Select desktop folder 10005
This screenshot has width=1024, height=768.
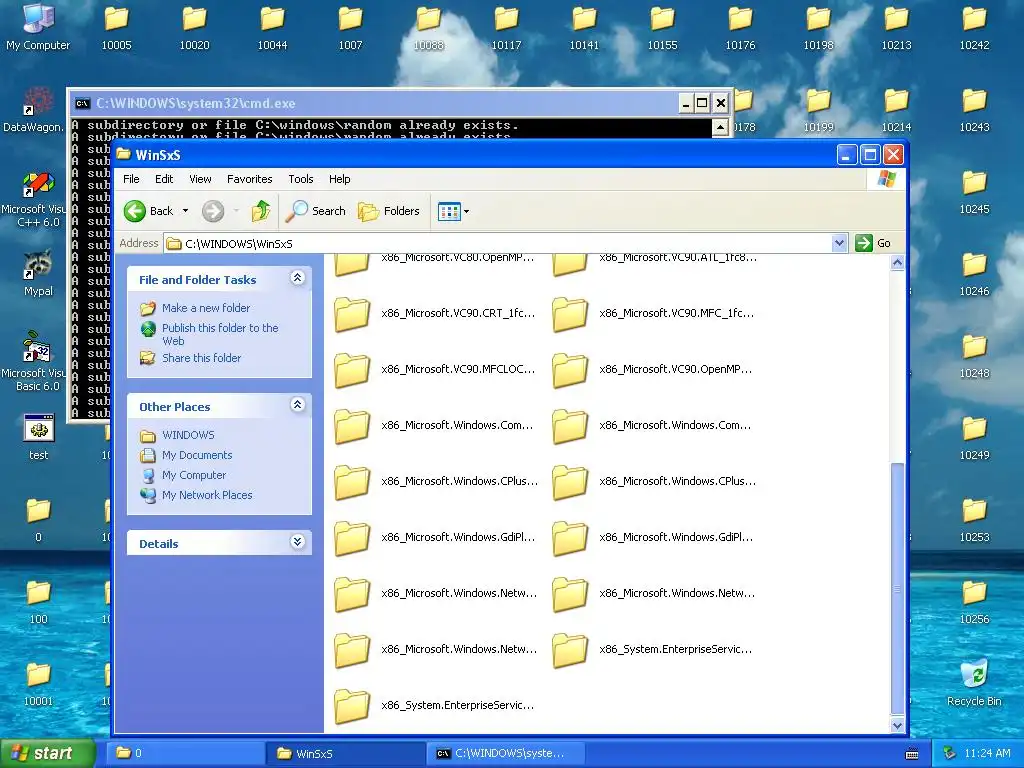tap(116, 29)
